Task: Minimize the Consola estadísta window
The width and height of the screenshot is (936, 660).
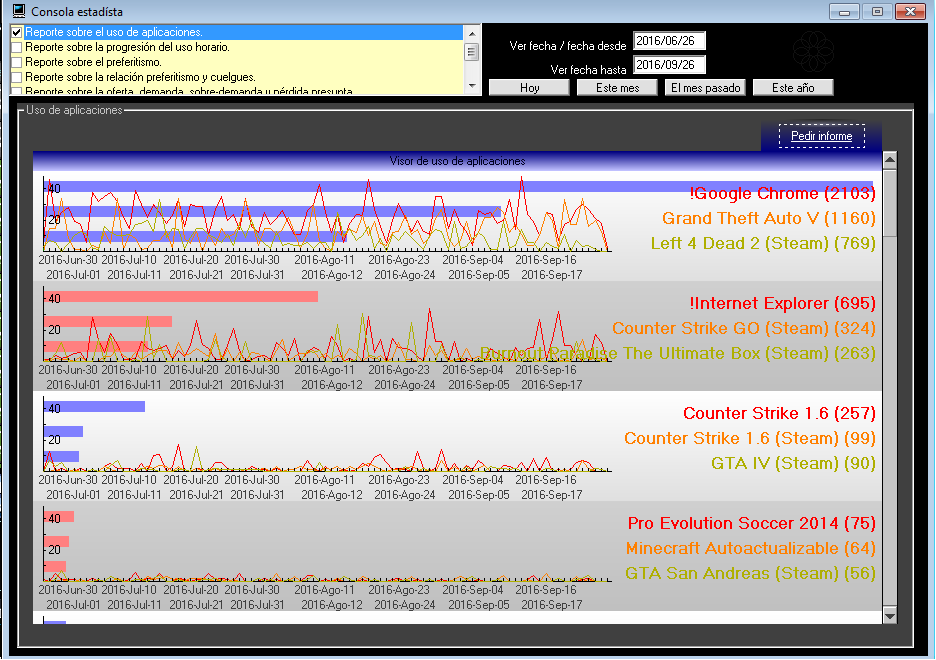Action: click(x=844, y=12)
